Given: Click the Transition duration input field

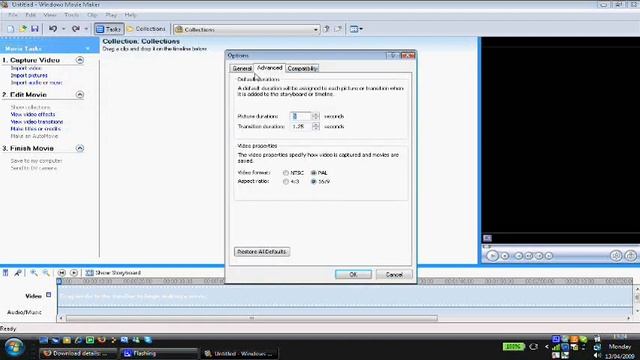Looking at the screenshot, I should coord(300,127).
